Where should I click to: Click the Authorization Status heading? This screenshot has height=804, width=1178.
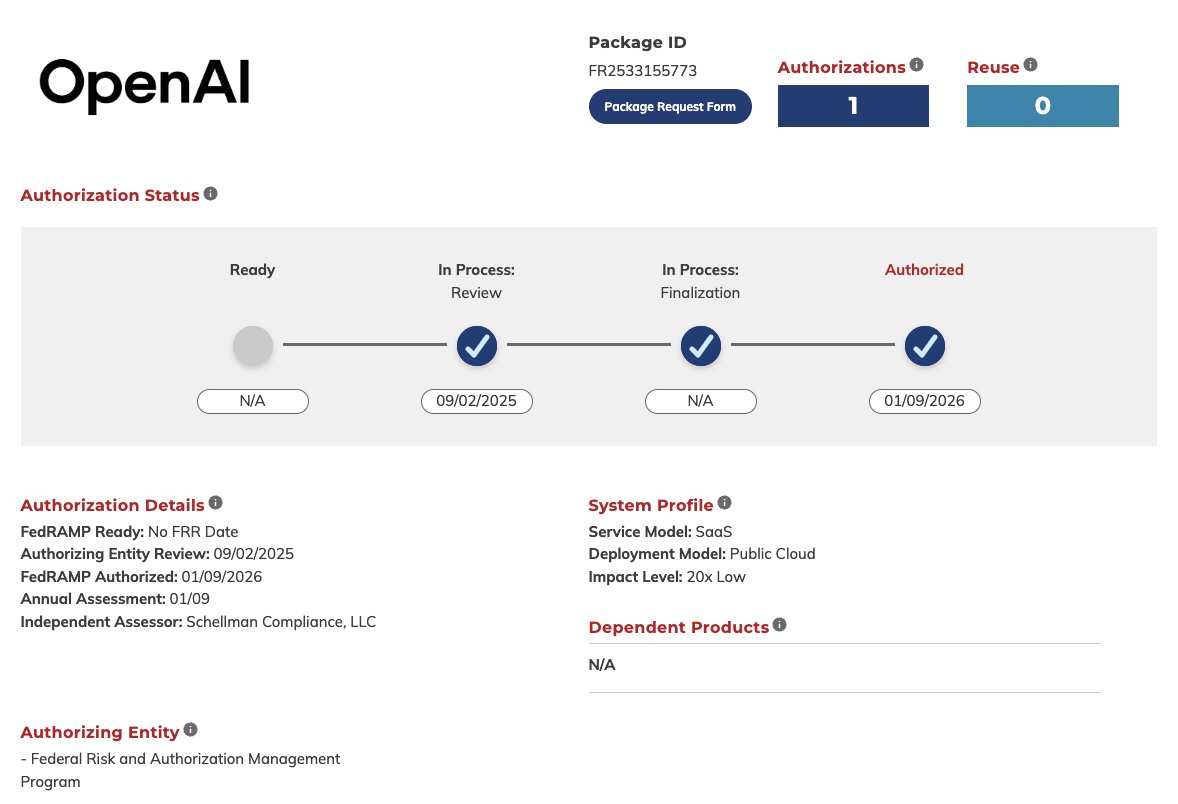110,195
